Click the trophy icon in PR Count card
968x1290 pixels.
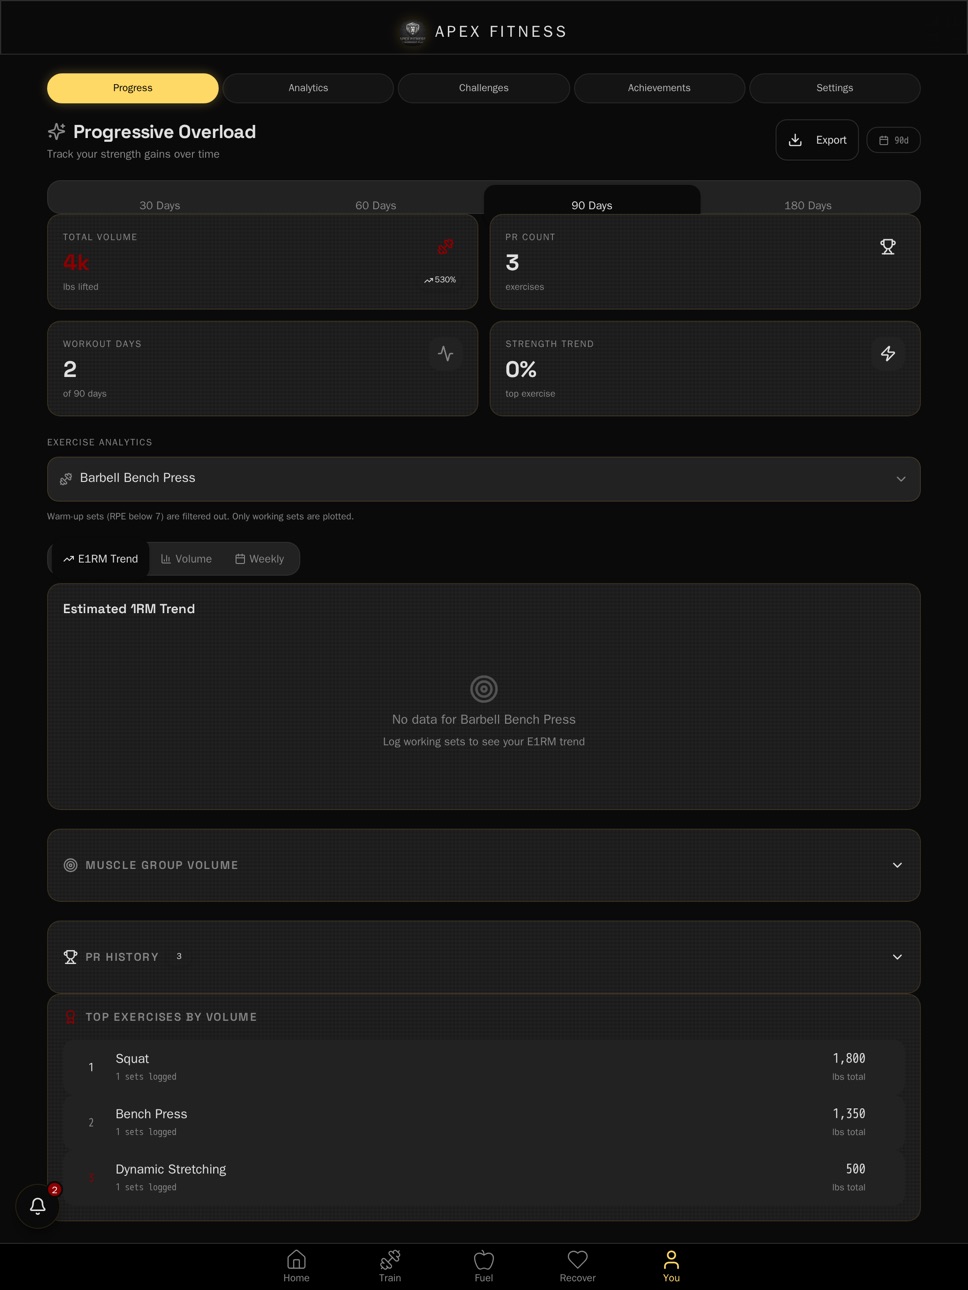pyautogui.click(x=888, y=247)
